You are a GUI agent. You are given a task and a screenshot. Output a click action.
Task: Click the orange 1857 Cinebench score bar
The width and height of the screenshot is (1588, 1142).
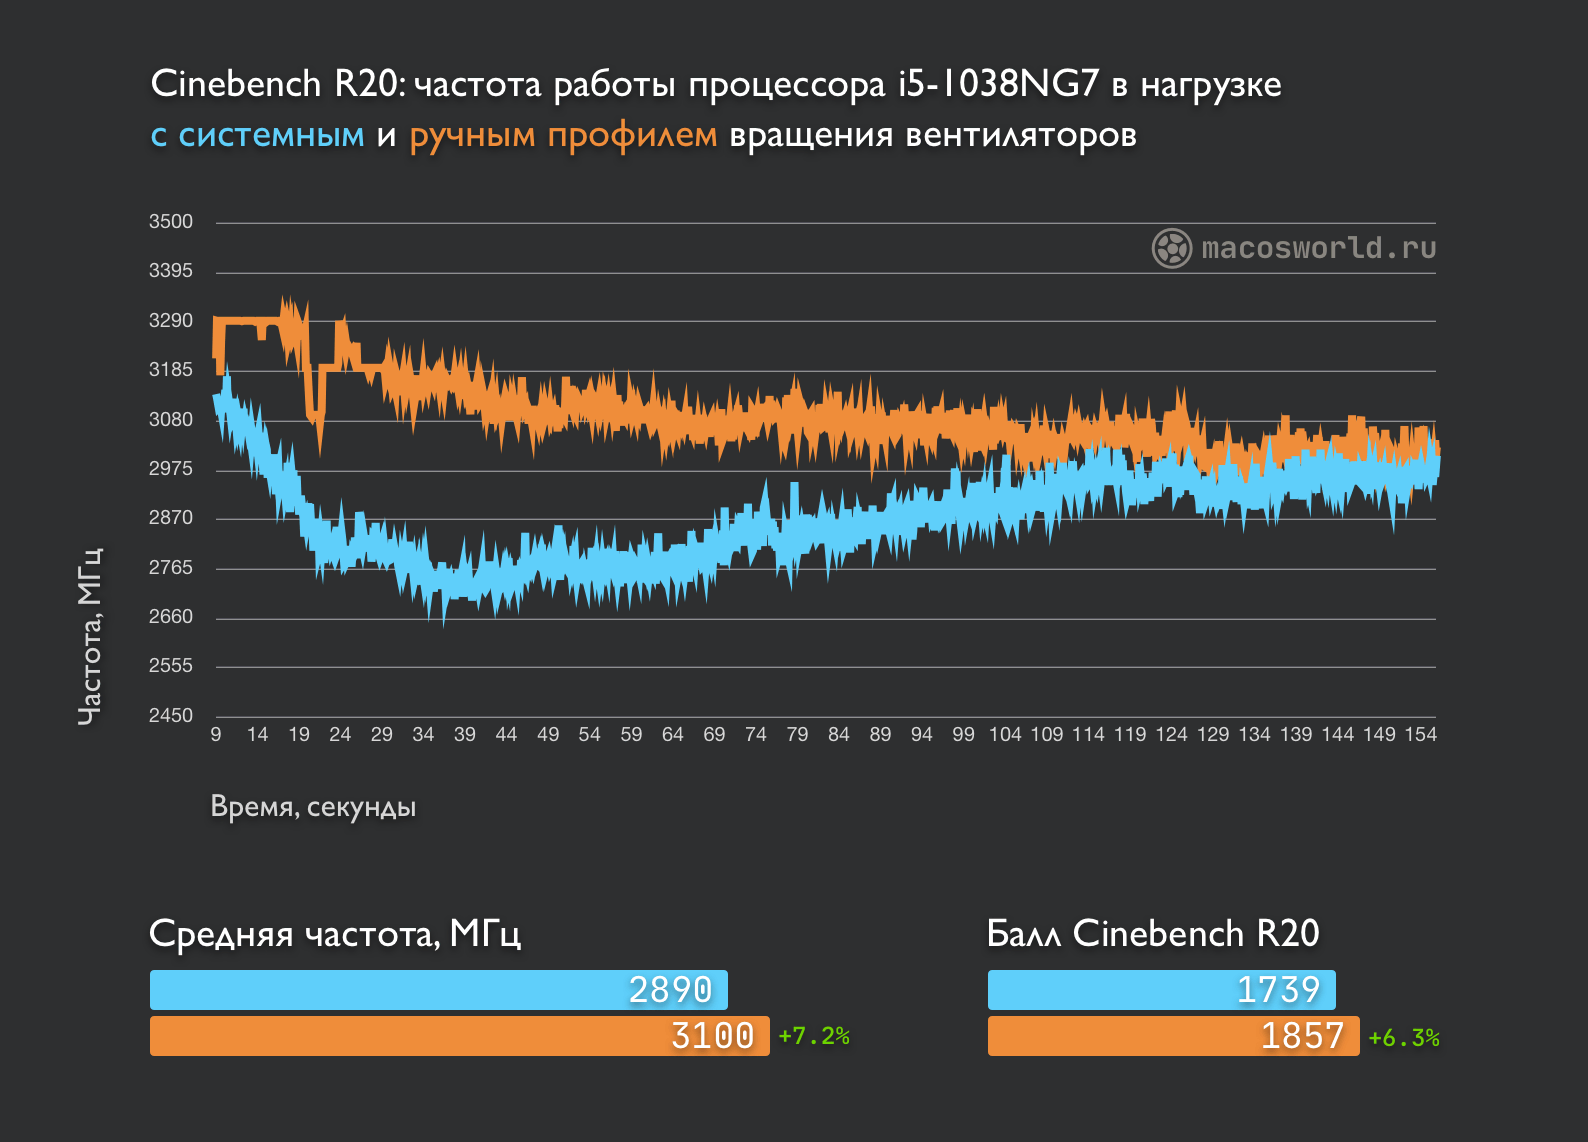click(1174, 1036)
